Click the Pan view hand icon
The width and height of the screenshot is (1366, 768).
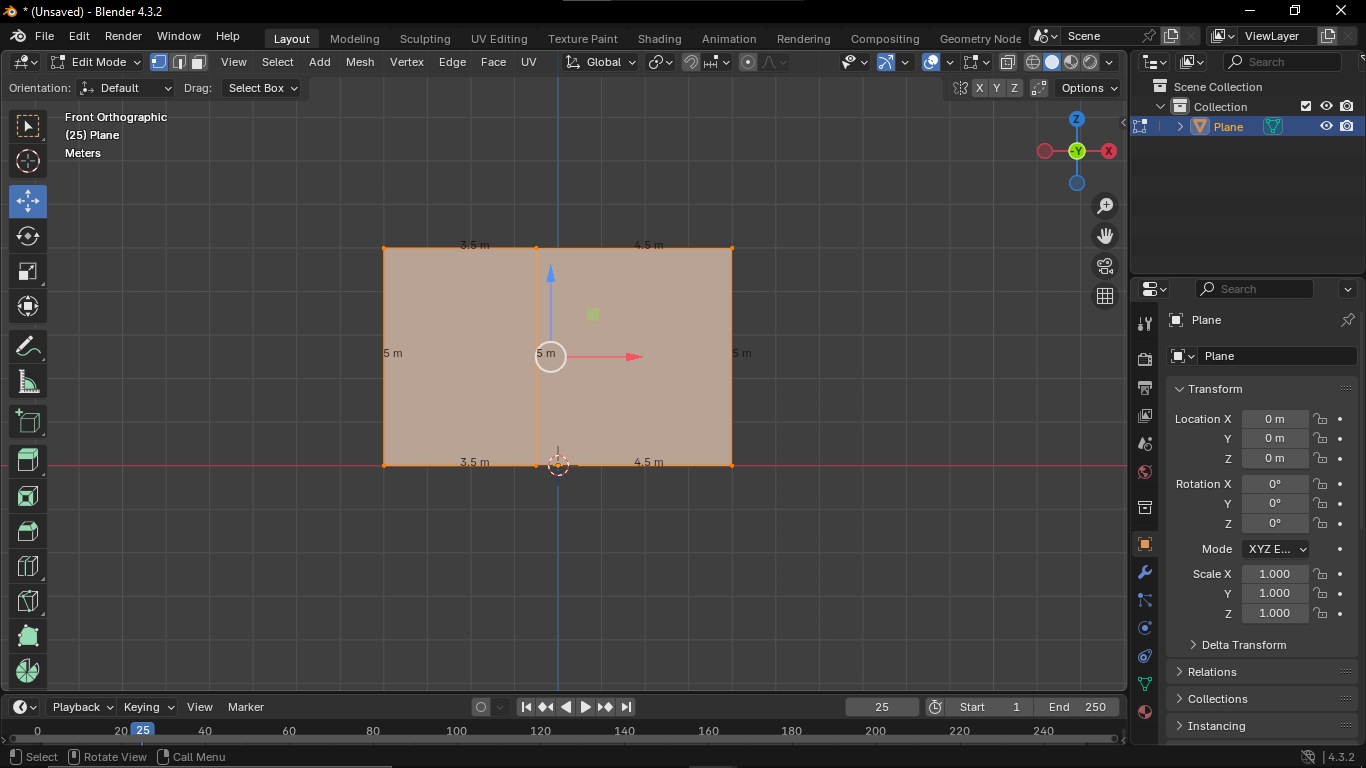click(x=1105, y=236)
